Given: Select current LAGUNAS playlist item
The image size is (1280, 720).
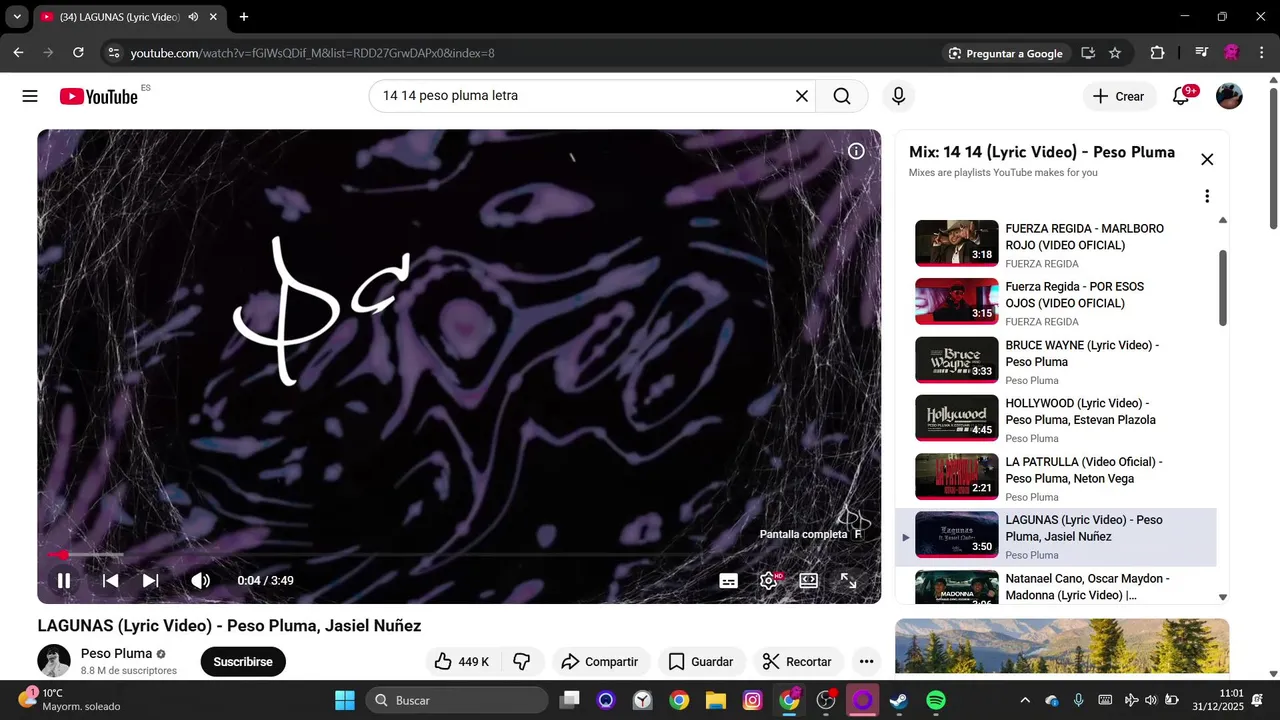Looking at the screenshot, I should 1055,537.
